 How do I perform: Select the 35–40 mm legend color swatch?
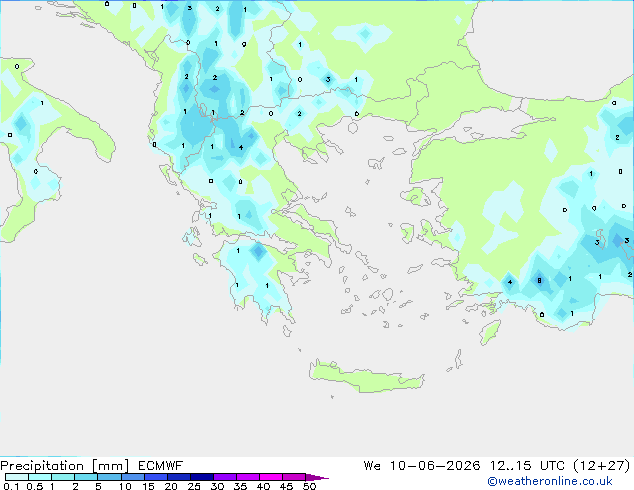click(x=248, y=477)
